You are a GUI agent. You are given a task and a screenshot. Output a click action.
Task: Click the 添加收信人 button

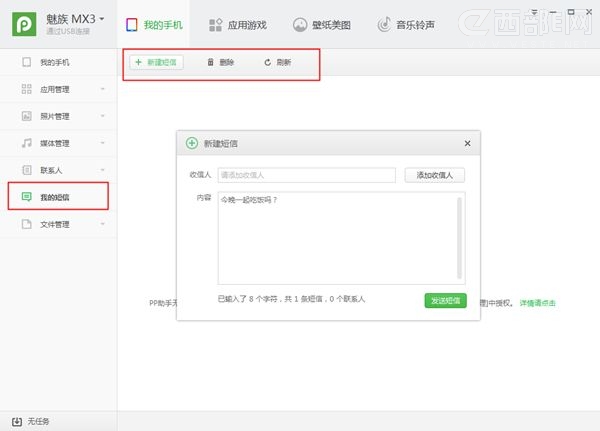click(x=434, y=175)
